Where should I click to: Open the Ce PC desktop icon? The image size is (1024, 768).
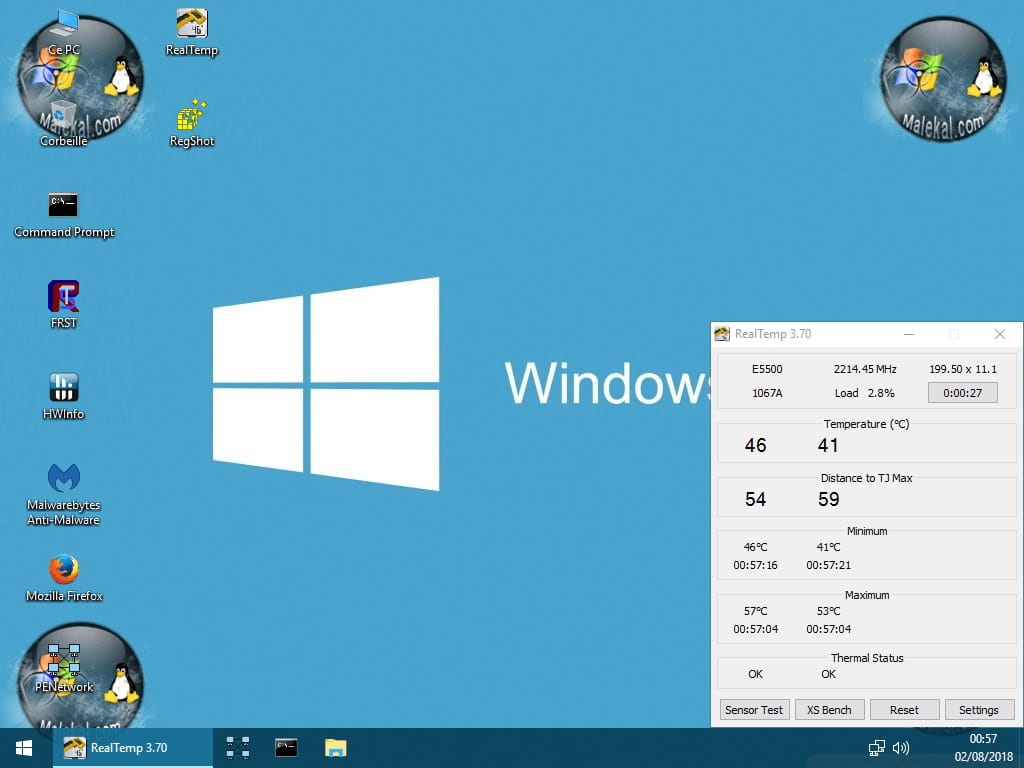pos(64,33)
